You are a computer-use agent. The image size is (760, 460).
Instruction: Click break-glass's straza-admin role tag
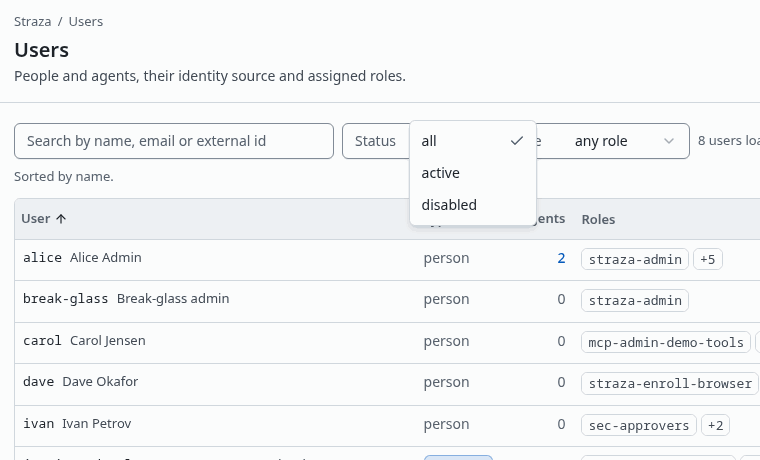tap(635, 301)
